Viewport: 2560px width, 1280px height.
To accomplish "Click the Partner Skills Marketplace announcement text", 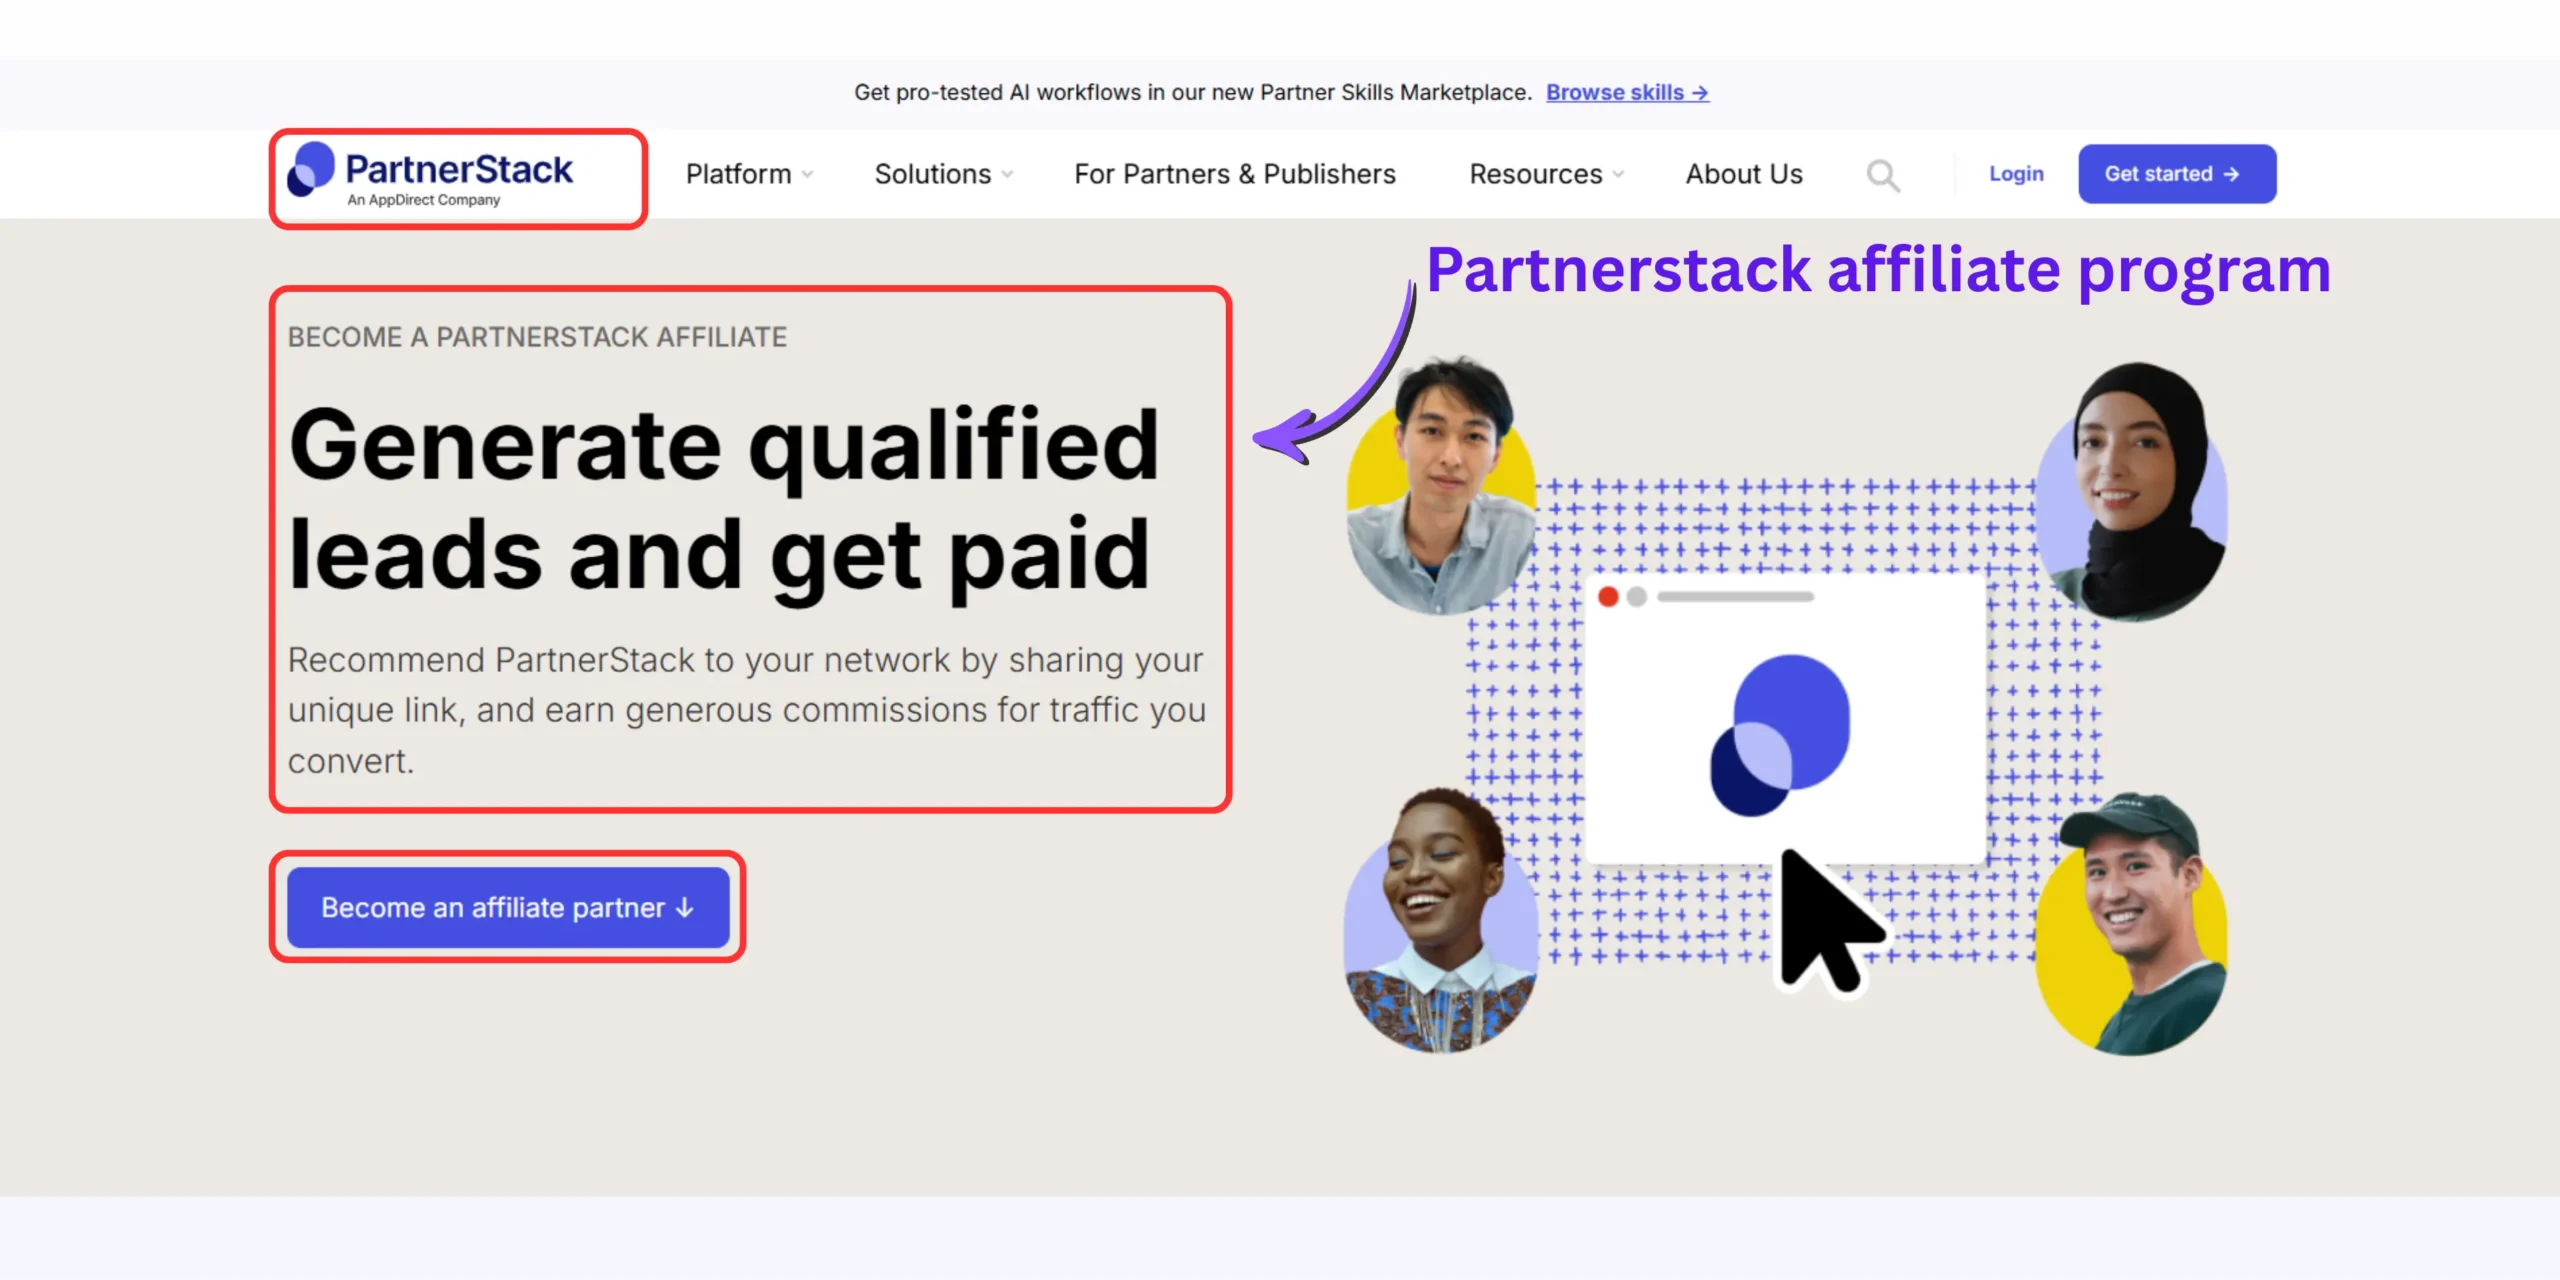I will point(1193,92).
